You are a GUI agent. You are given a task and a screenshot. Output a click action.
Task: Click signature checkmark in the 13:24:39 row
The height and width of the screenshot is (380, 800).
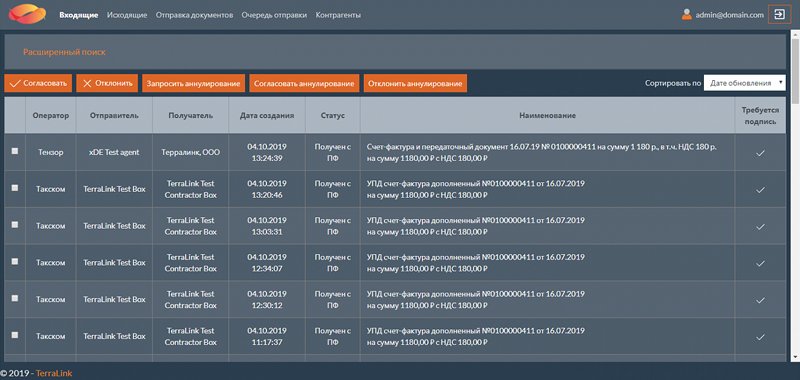tap(760, 153)
